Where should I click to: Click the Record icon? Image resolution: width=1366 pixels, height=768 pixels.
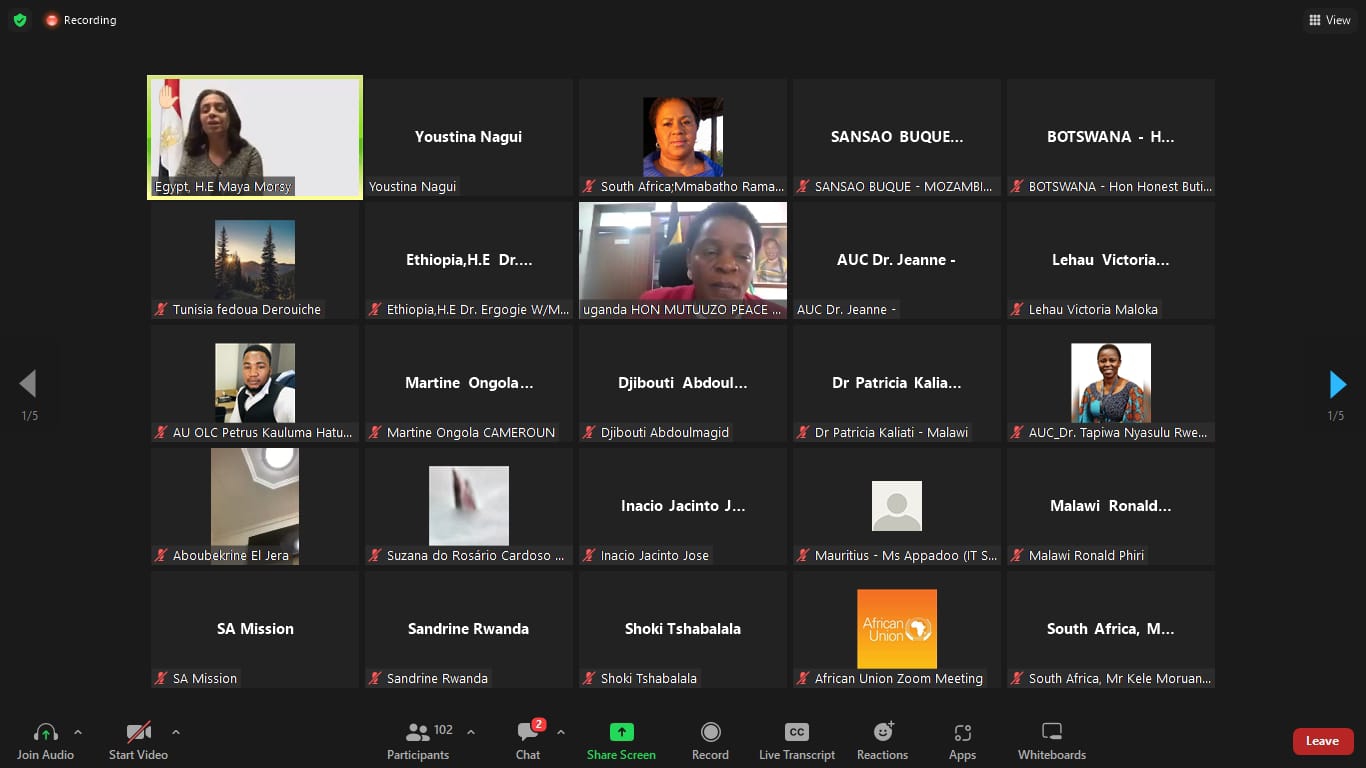tap(710, 732)
